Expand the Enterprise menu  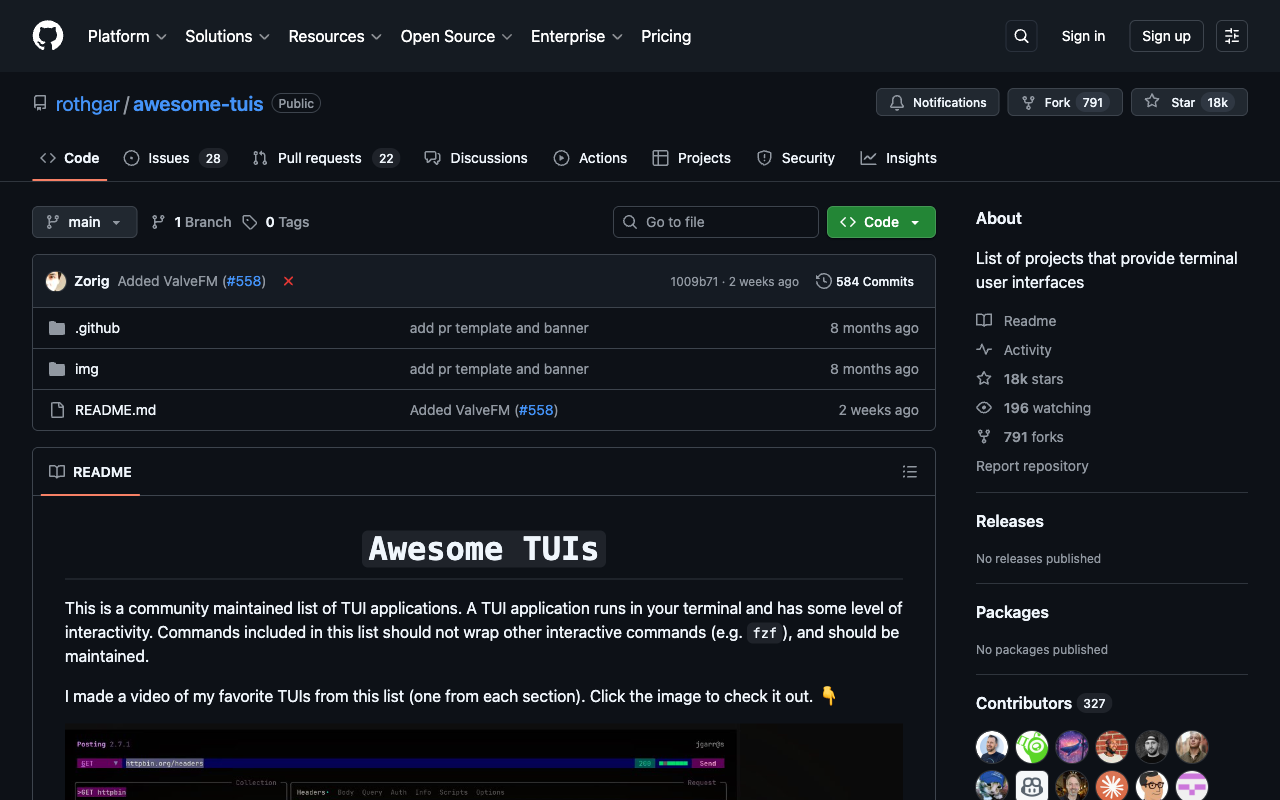coord(577,36)
